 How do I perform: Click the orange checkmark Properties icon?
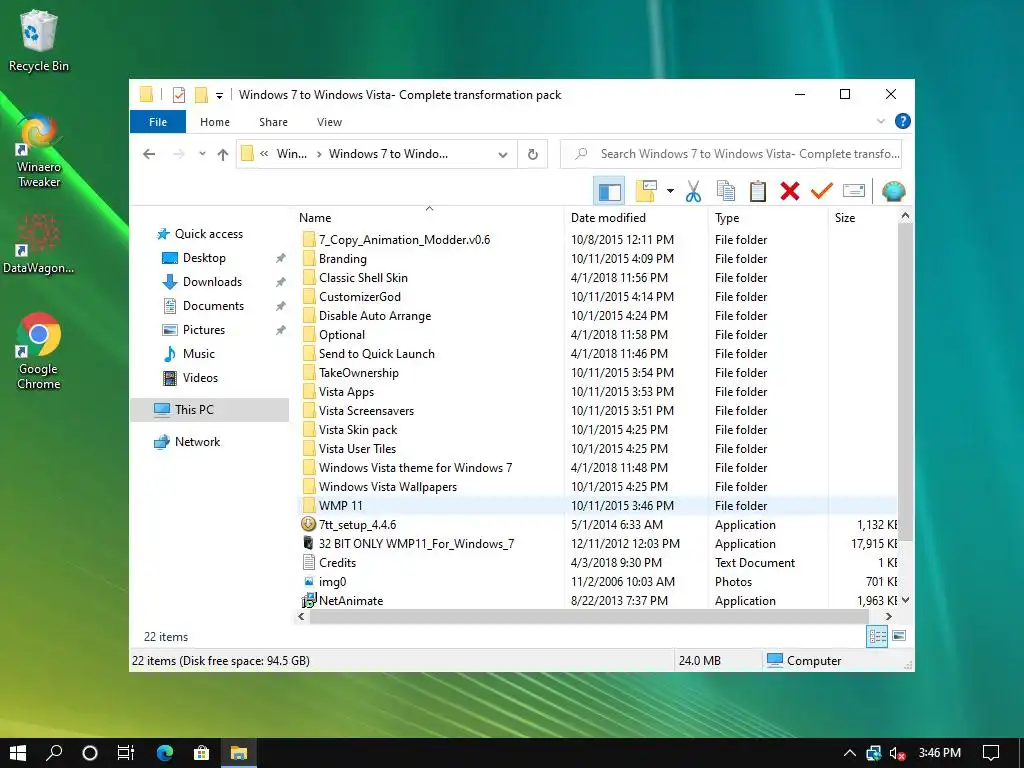coord(822,191)
